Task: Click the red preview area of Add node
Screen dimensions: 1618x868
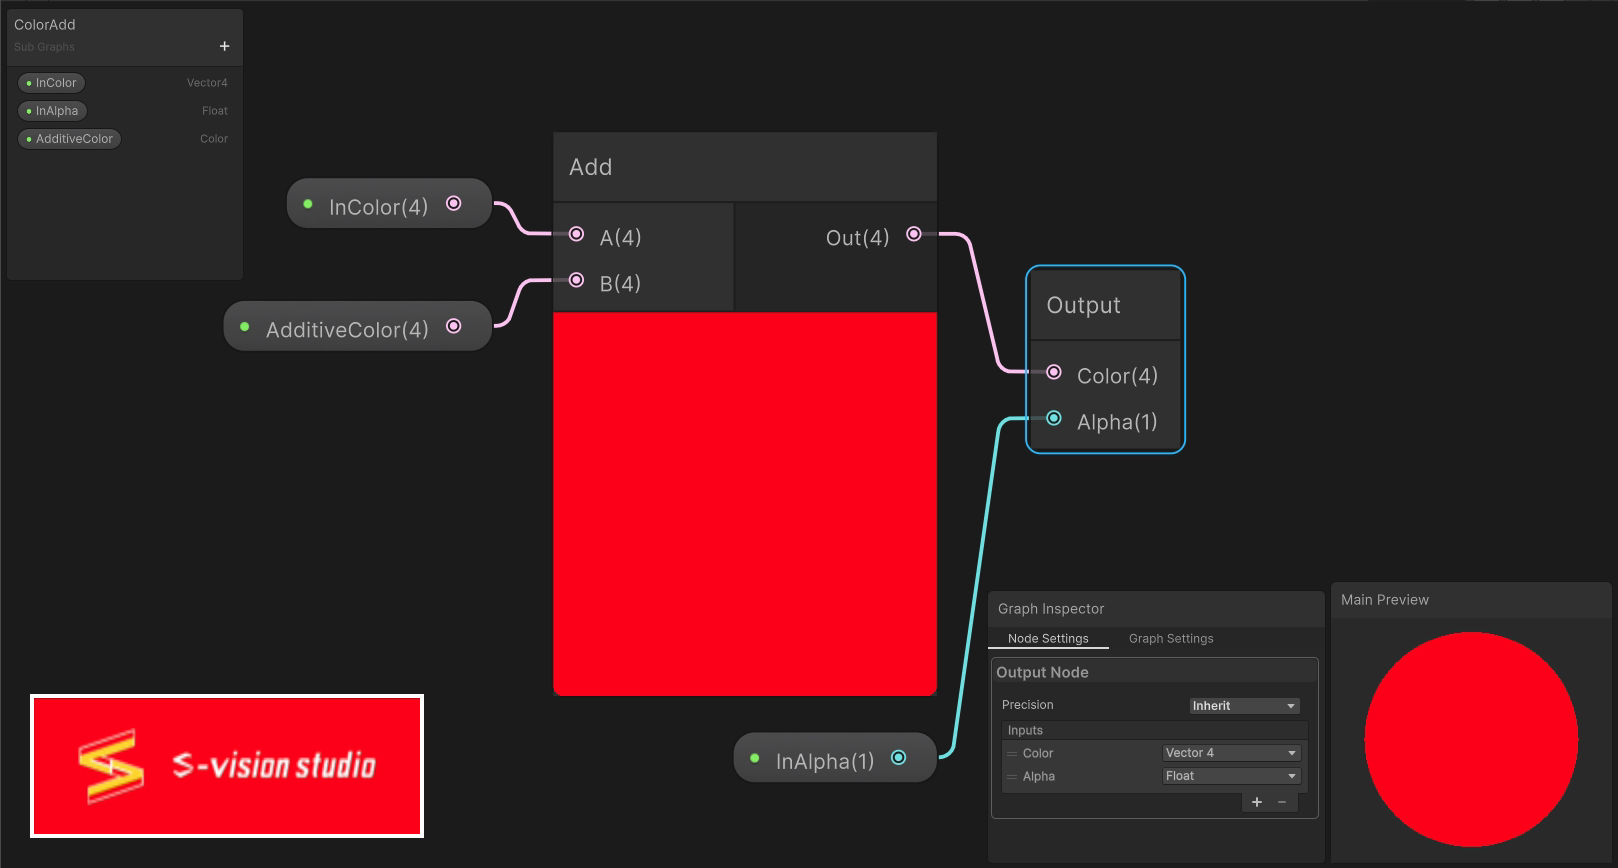Action: point(745,504)
